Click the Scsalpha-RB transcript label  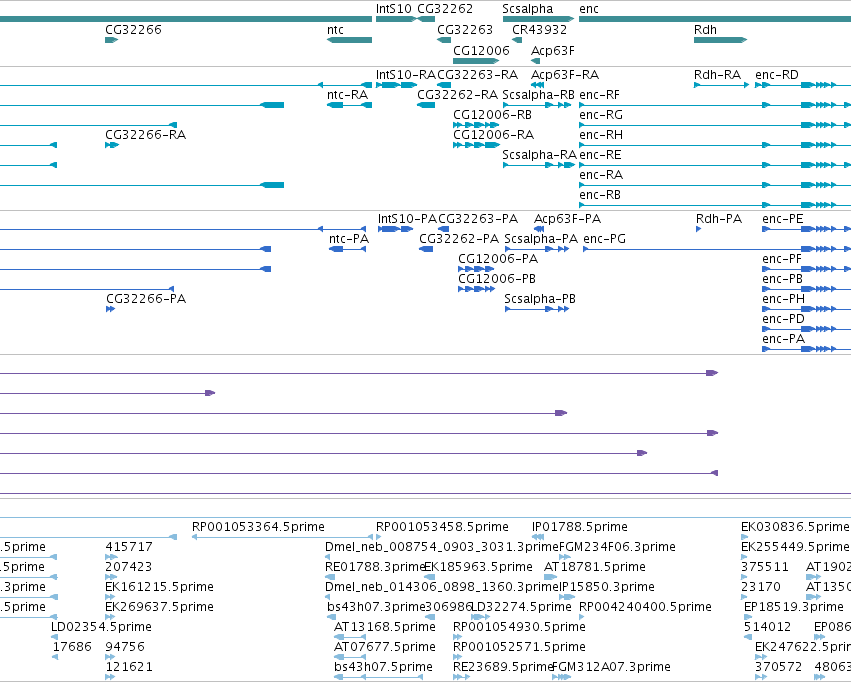[x=538, y=94]
